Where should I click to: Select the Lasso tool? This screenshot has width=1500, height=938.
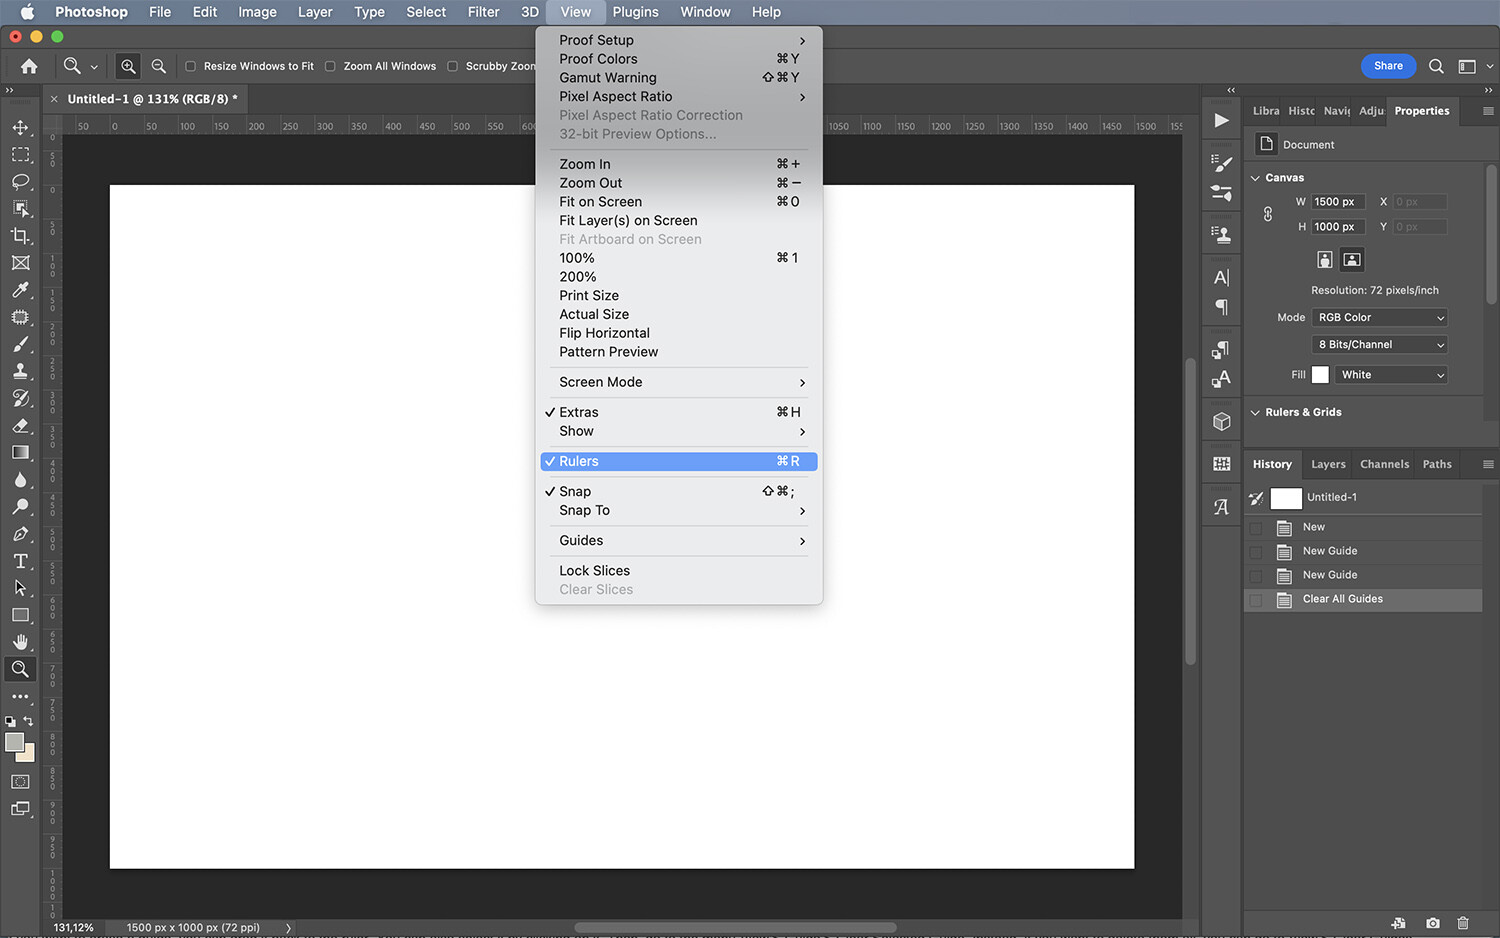tap(20, 182)
